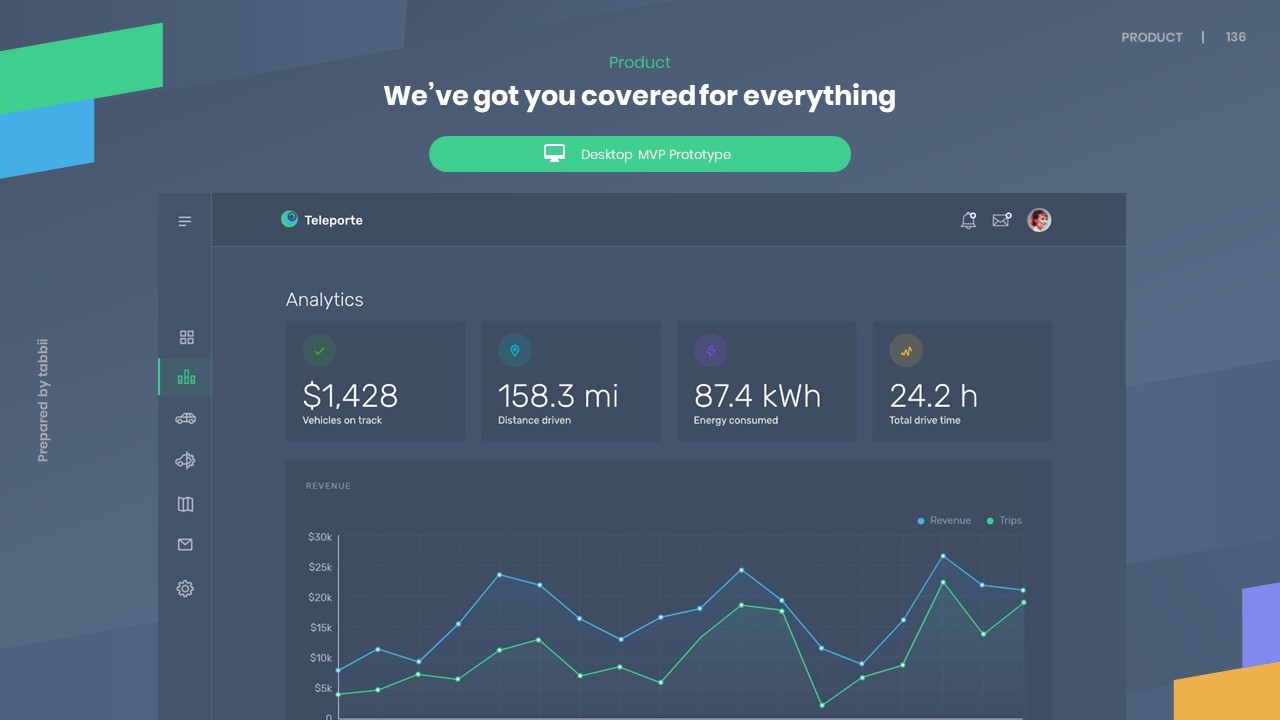This screenshot has height=720, width=1280.
Task: Open the notifications bell icon
Action: [968, 220]
